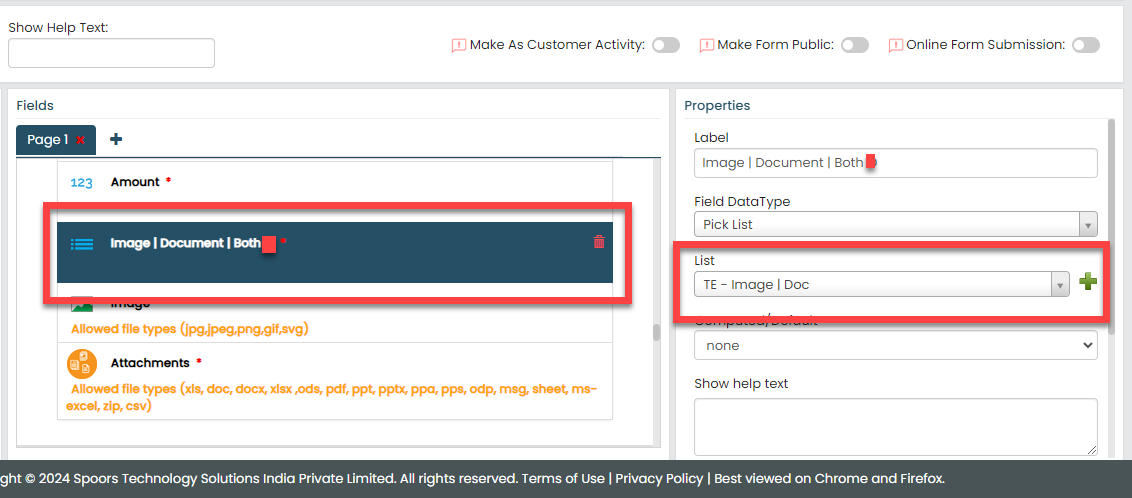Open the Computed/Default none dropdown

(895, 345)
